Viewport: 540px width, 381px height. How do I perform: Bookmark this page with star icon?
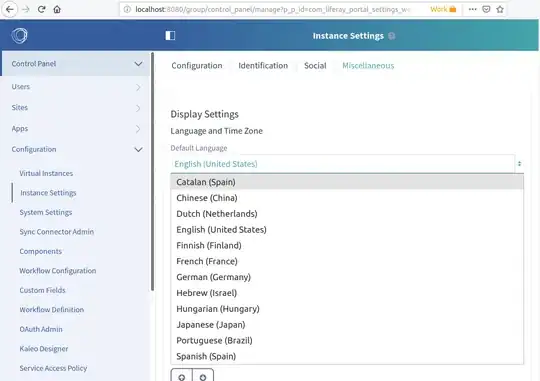tap(500, 9)
